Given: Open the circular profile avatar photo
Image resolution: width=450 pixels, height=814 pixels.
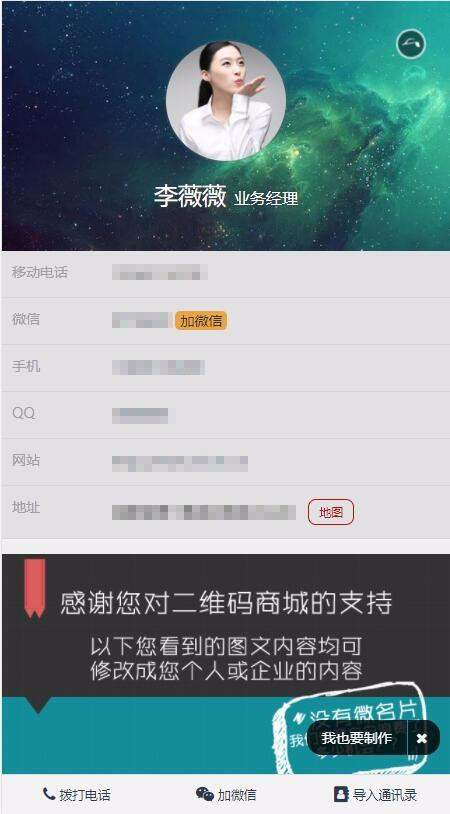Looking at the screenshot, I should tap(226, 101).
